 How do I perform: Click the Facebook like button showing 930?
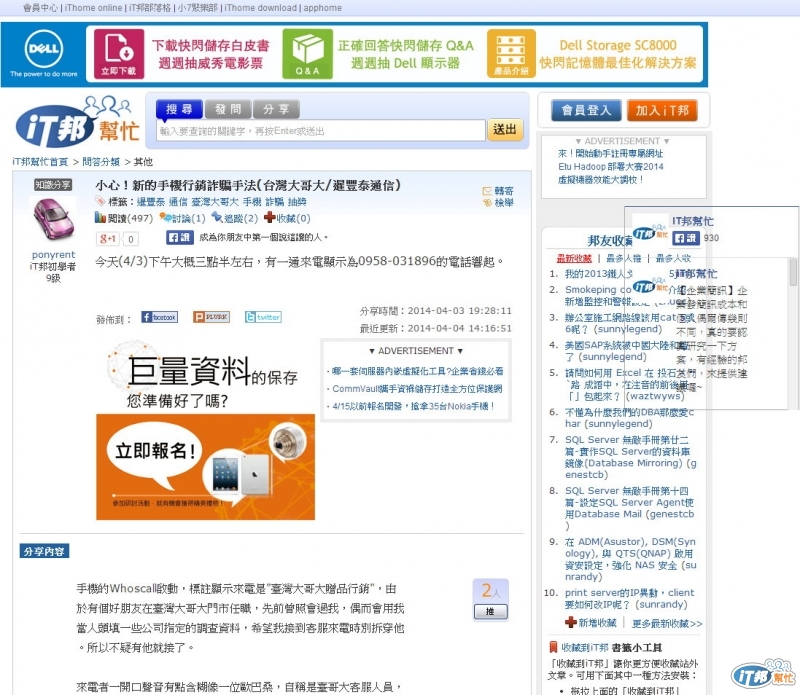(x=686, y=238)
